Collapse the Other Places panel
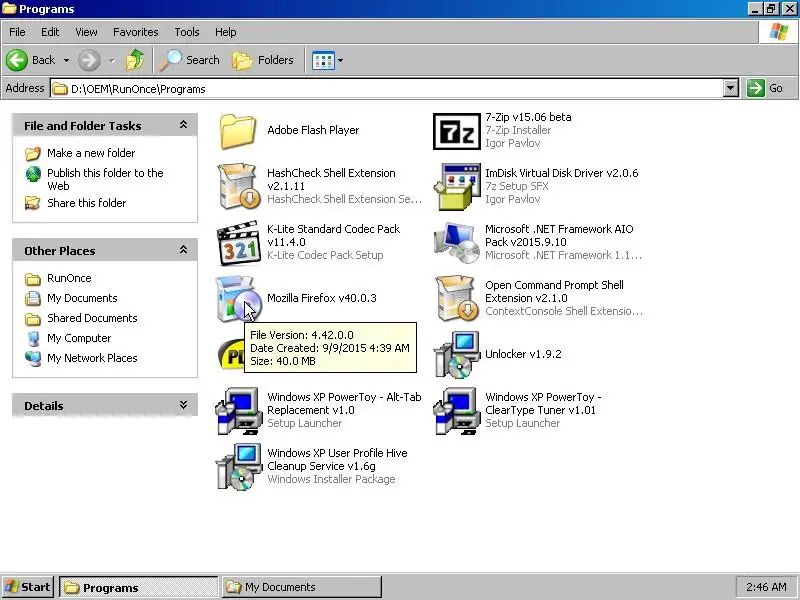Image resolution: width=800 pixels, height=600 pixels. [x=183, y=250]
